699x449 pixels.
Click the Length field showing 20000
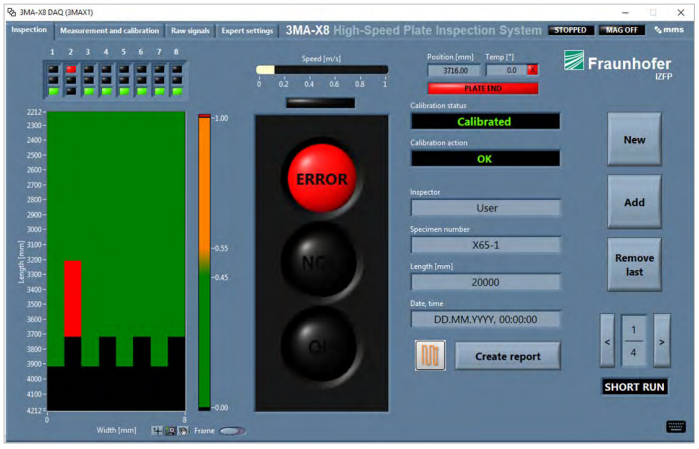485,282
